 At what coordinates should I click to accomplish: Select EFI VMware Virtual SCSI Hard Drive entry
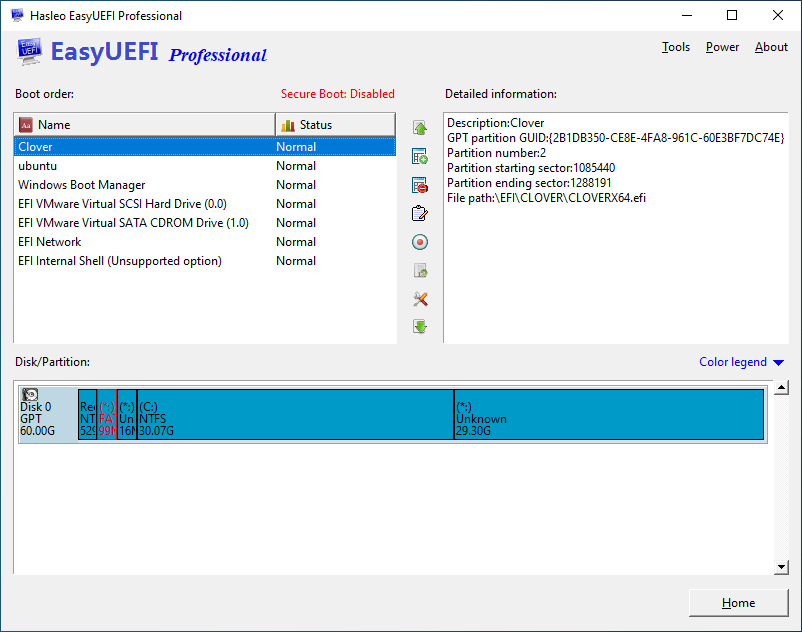click(205, 204)
